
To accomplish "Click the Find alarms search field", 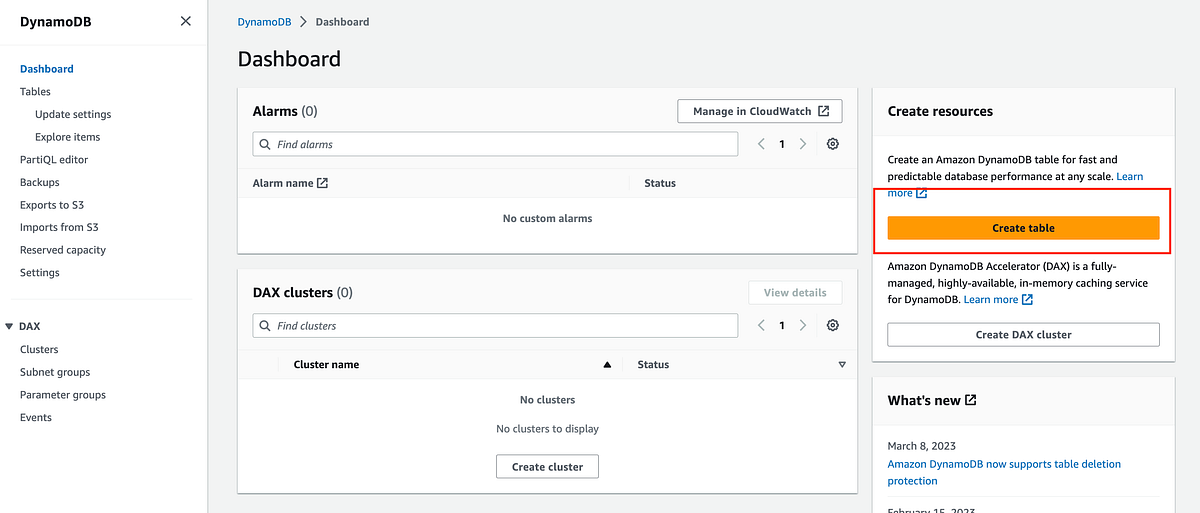I will [x=500, y=144].
